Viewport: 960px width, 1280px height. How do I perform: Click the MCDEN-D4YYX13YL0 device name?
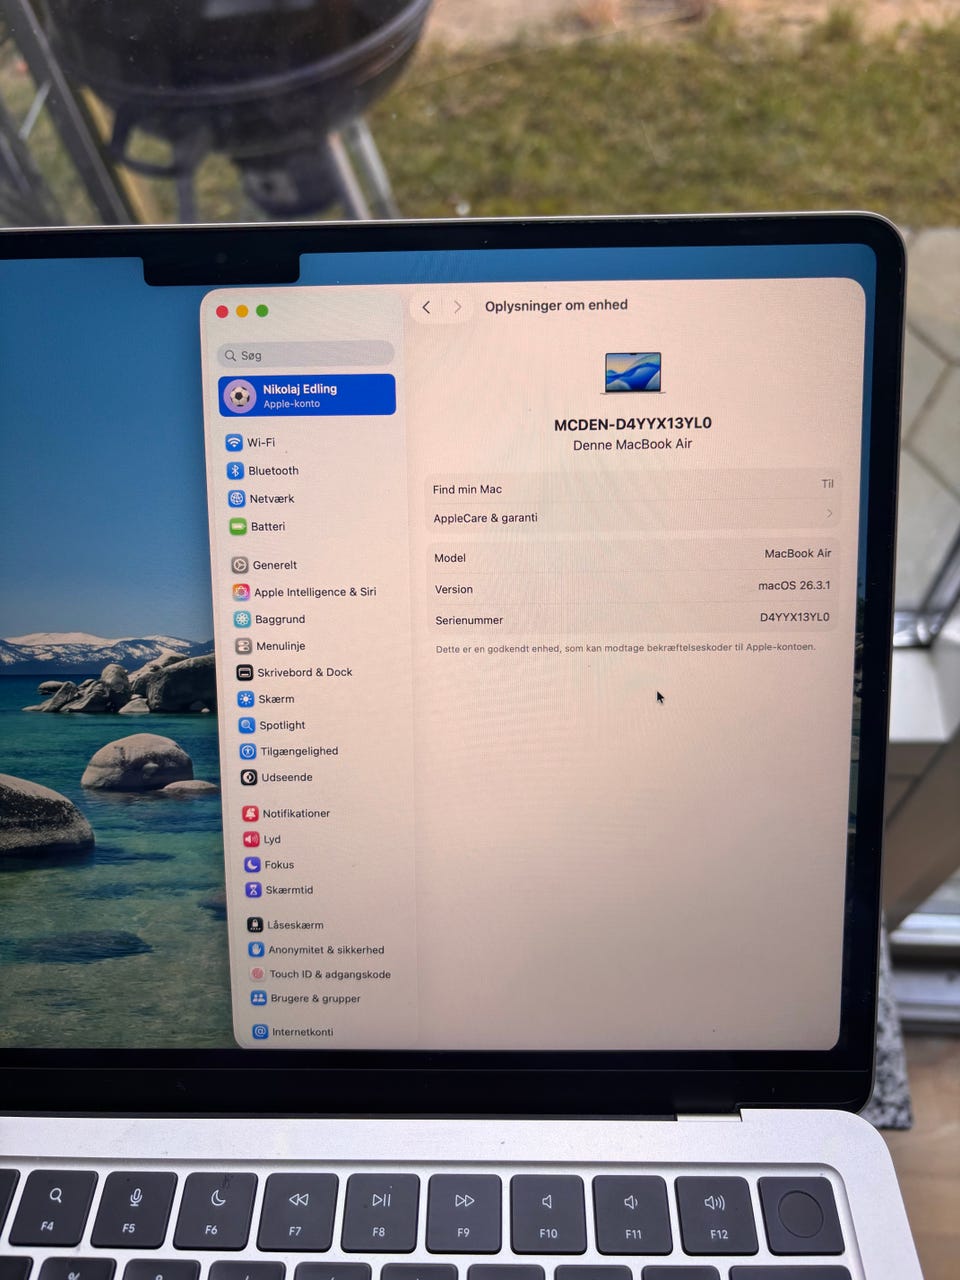[633, 423]
